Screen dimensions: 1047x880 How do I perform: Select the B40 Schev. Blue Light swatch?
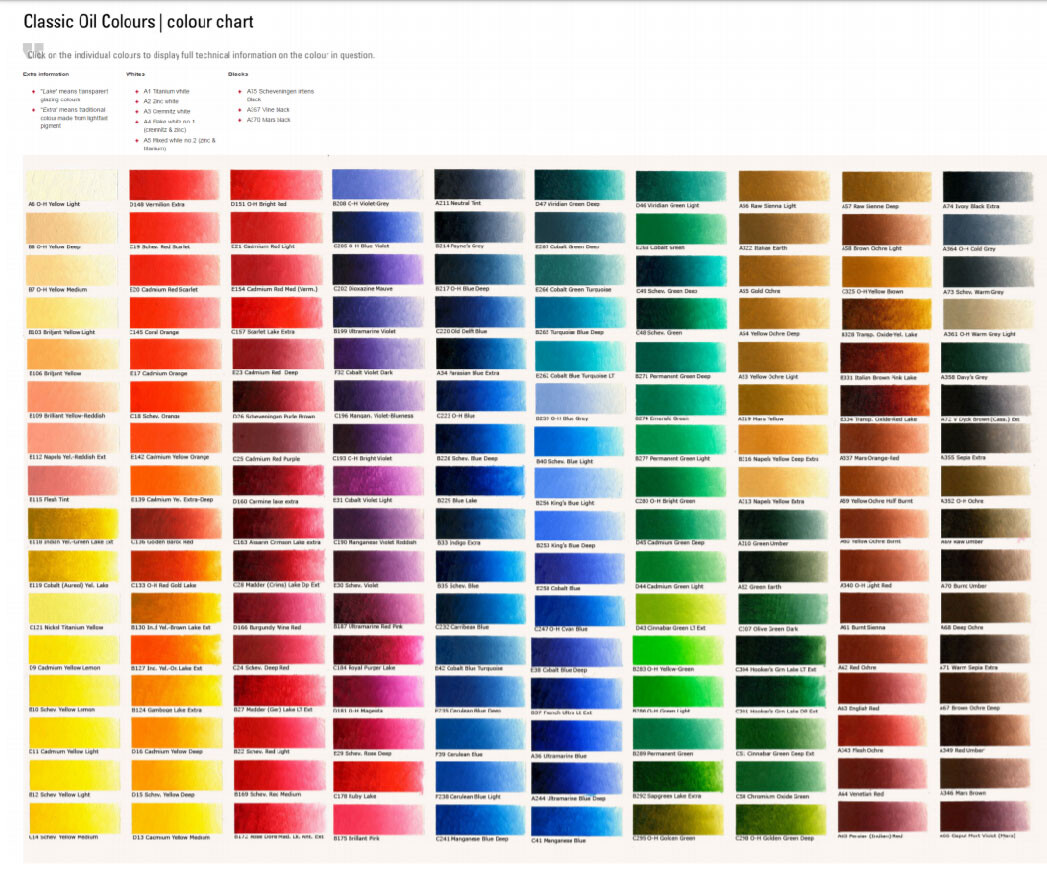[x=580, y=441]
